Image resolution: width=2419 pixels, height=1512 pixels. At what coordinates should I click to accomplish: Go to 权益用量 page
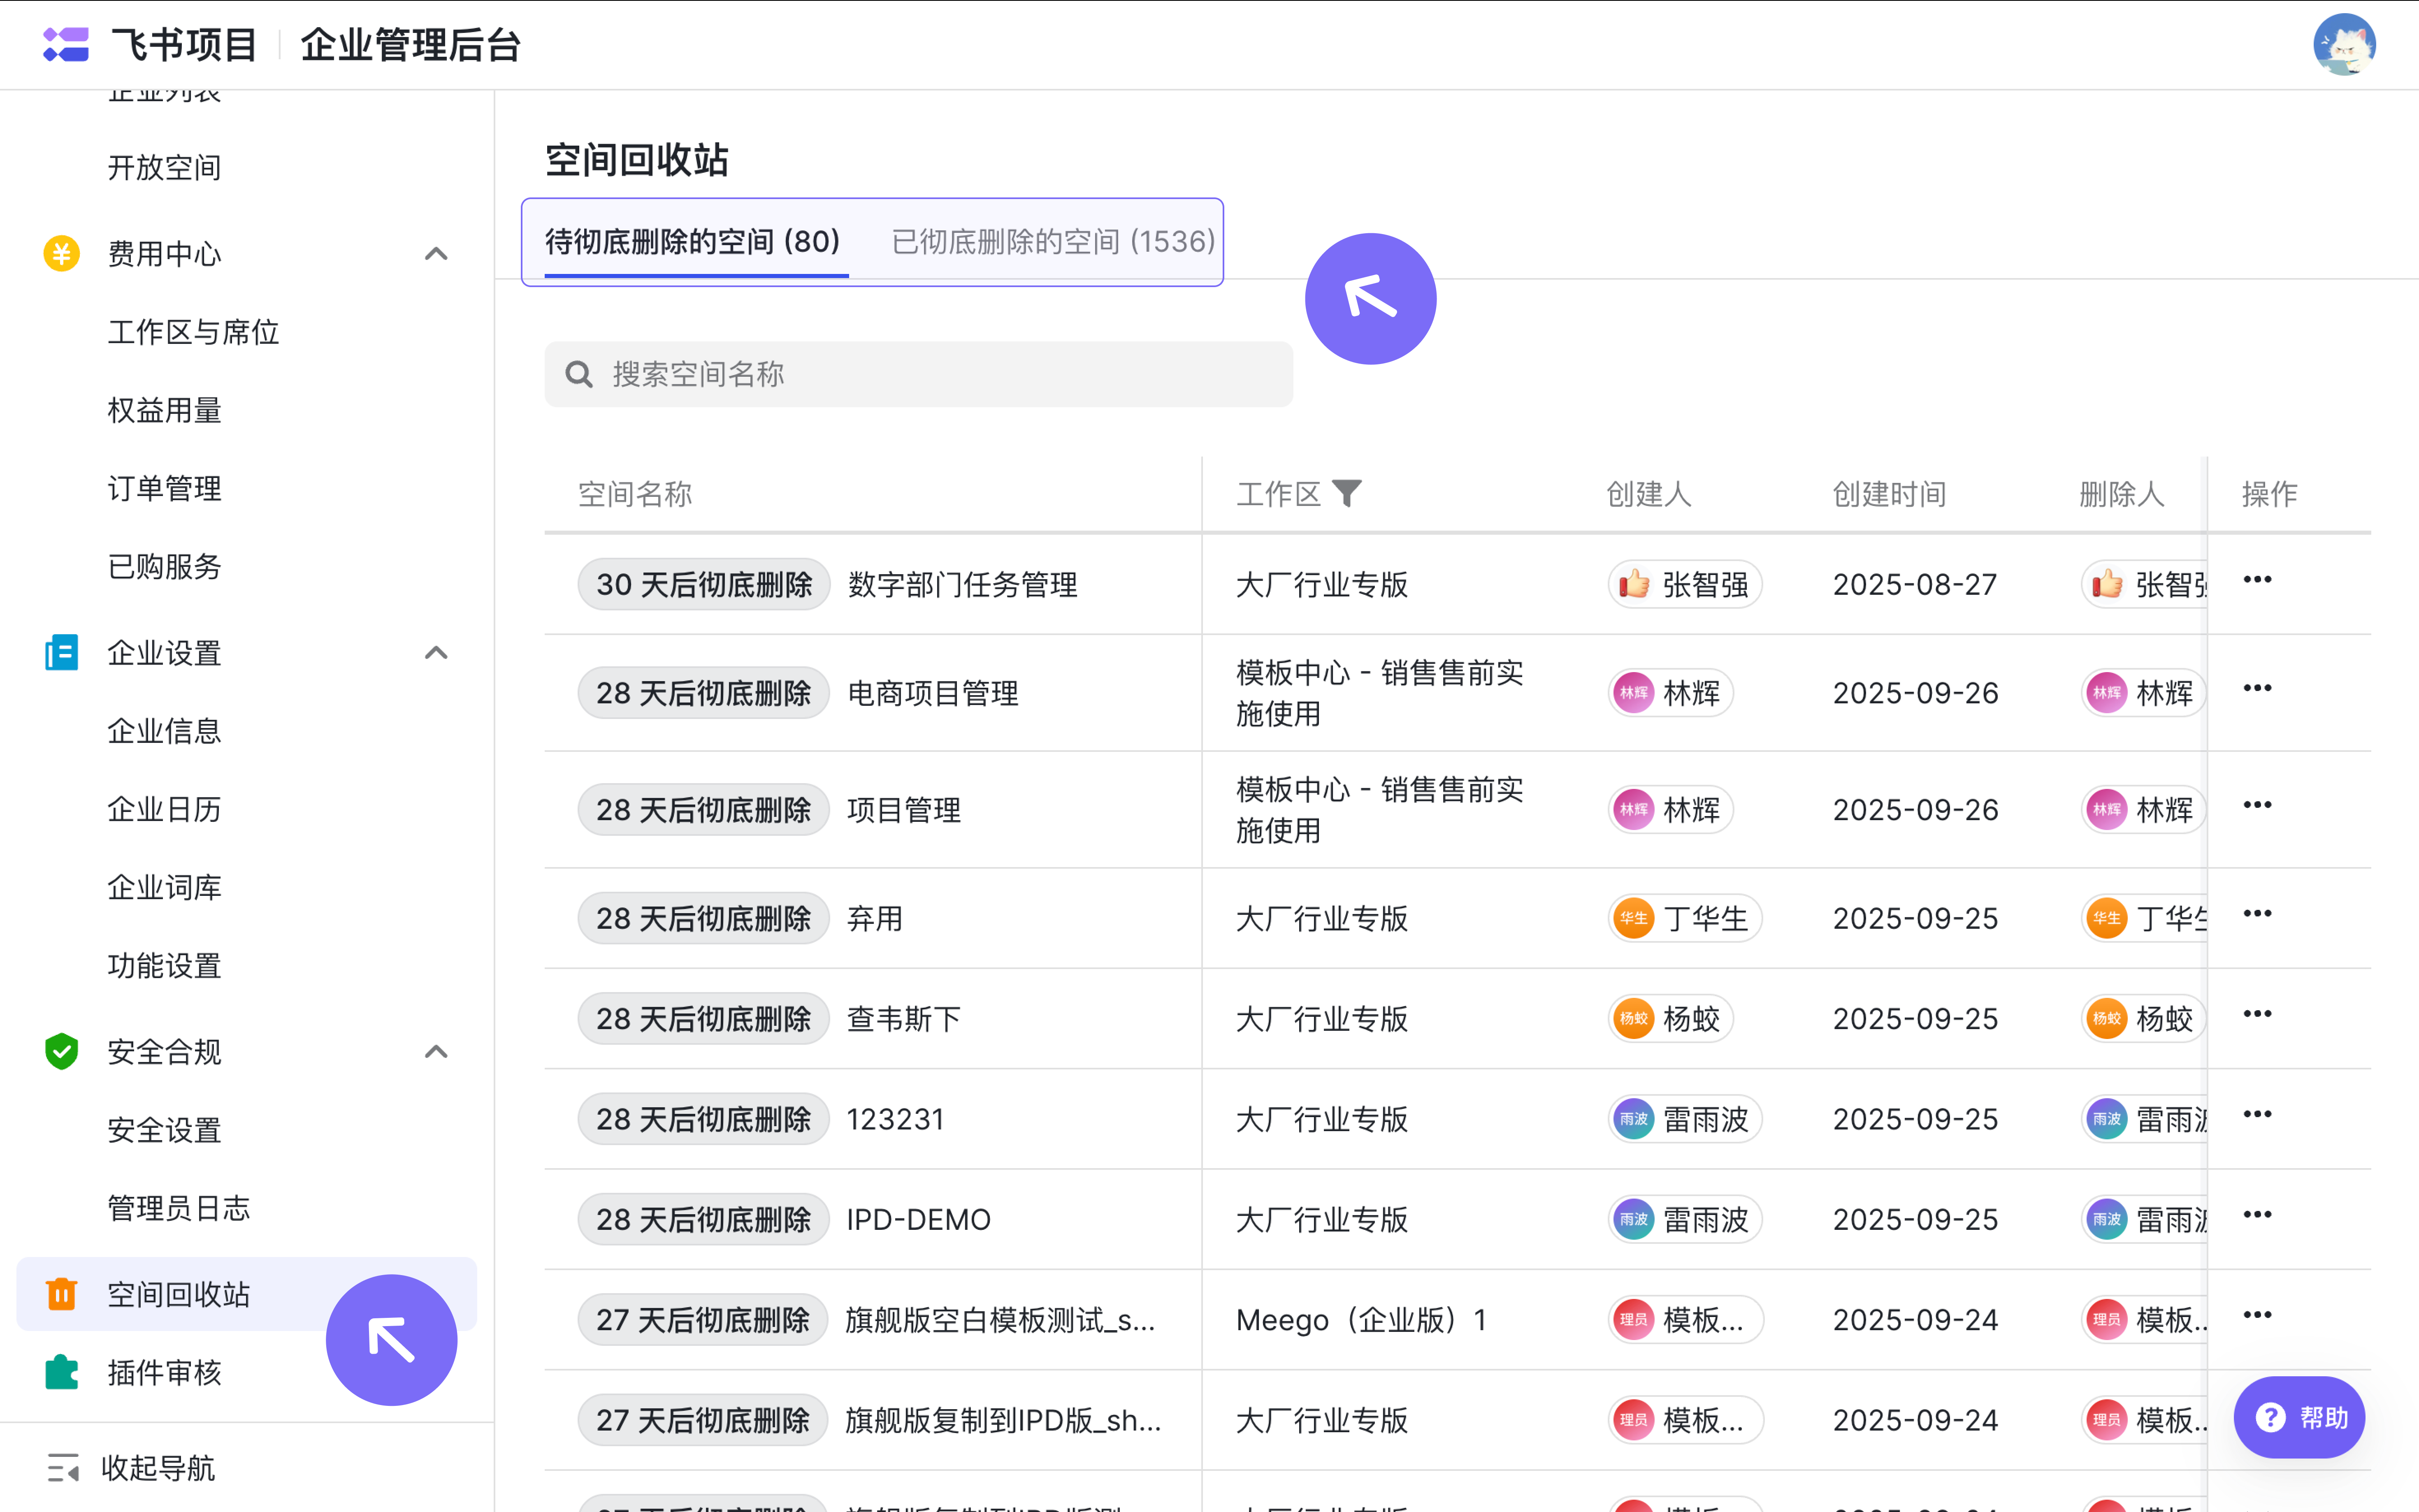click(165, 410)
